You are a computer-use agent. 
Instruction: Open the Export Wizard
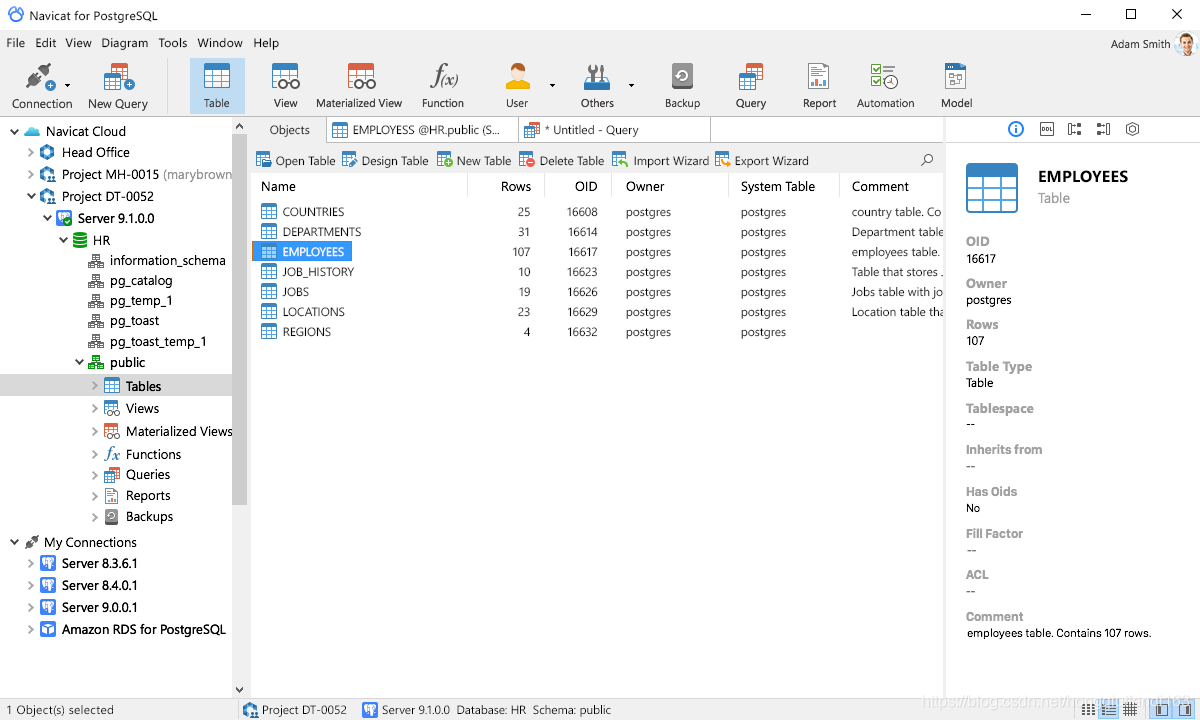(x=762, y=160)
